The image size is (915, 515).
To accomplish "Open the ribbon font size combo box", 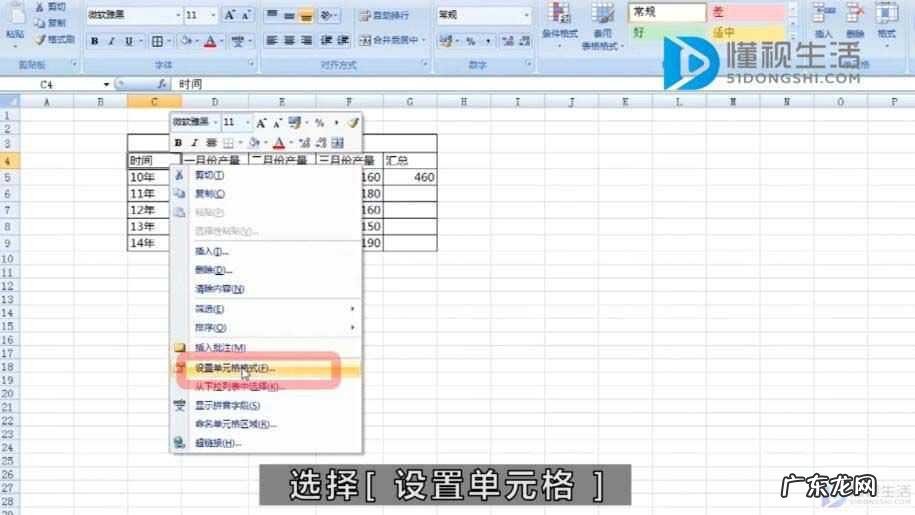I will [x=201, y=15].
